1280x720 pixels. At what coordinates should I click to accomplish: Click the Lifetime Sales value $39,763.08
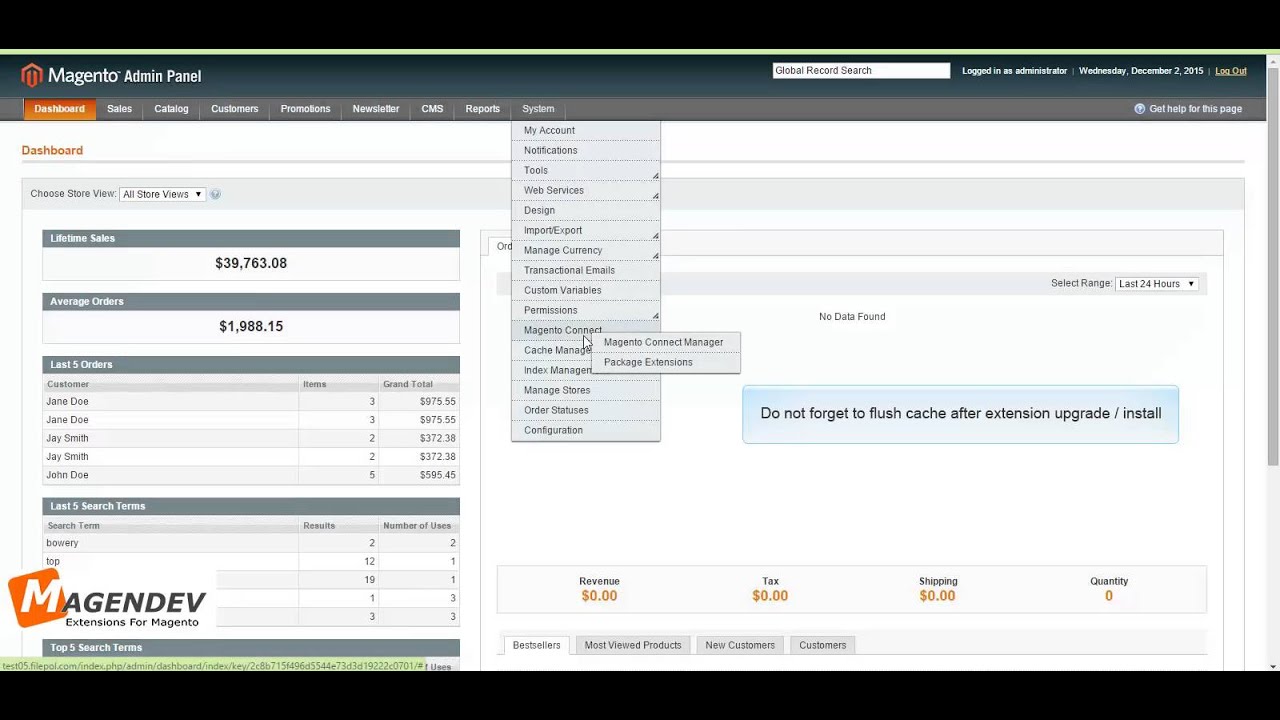click(251, 263)
